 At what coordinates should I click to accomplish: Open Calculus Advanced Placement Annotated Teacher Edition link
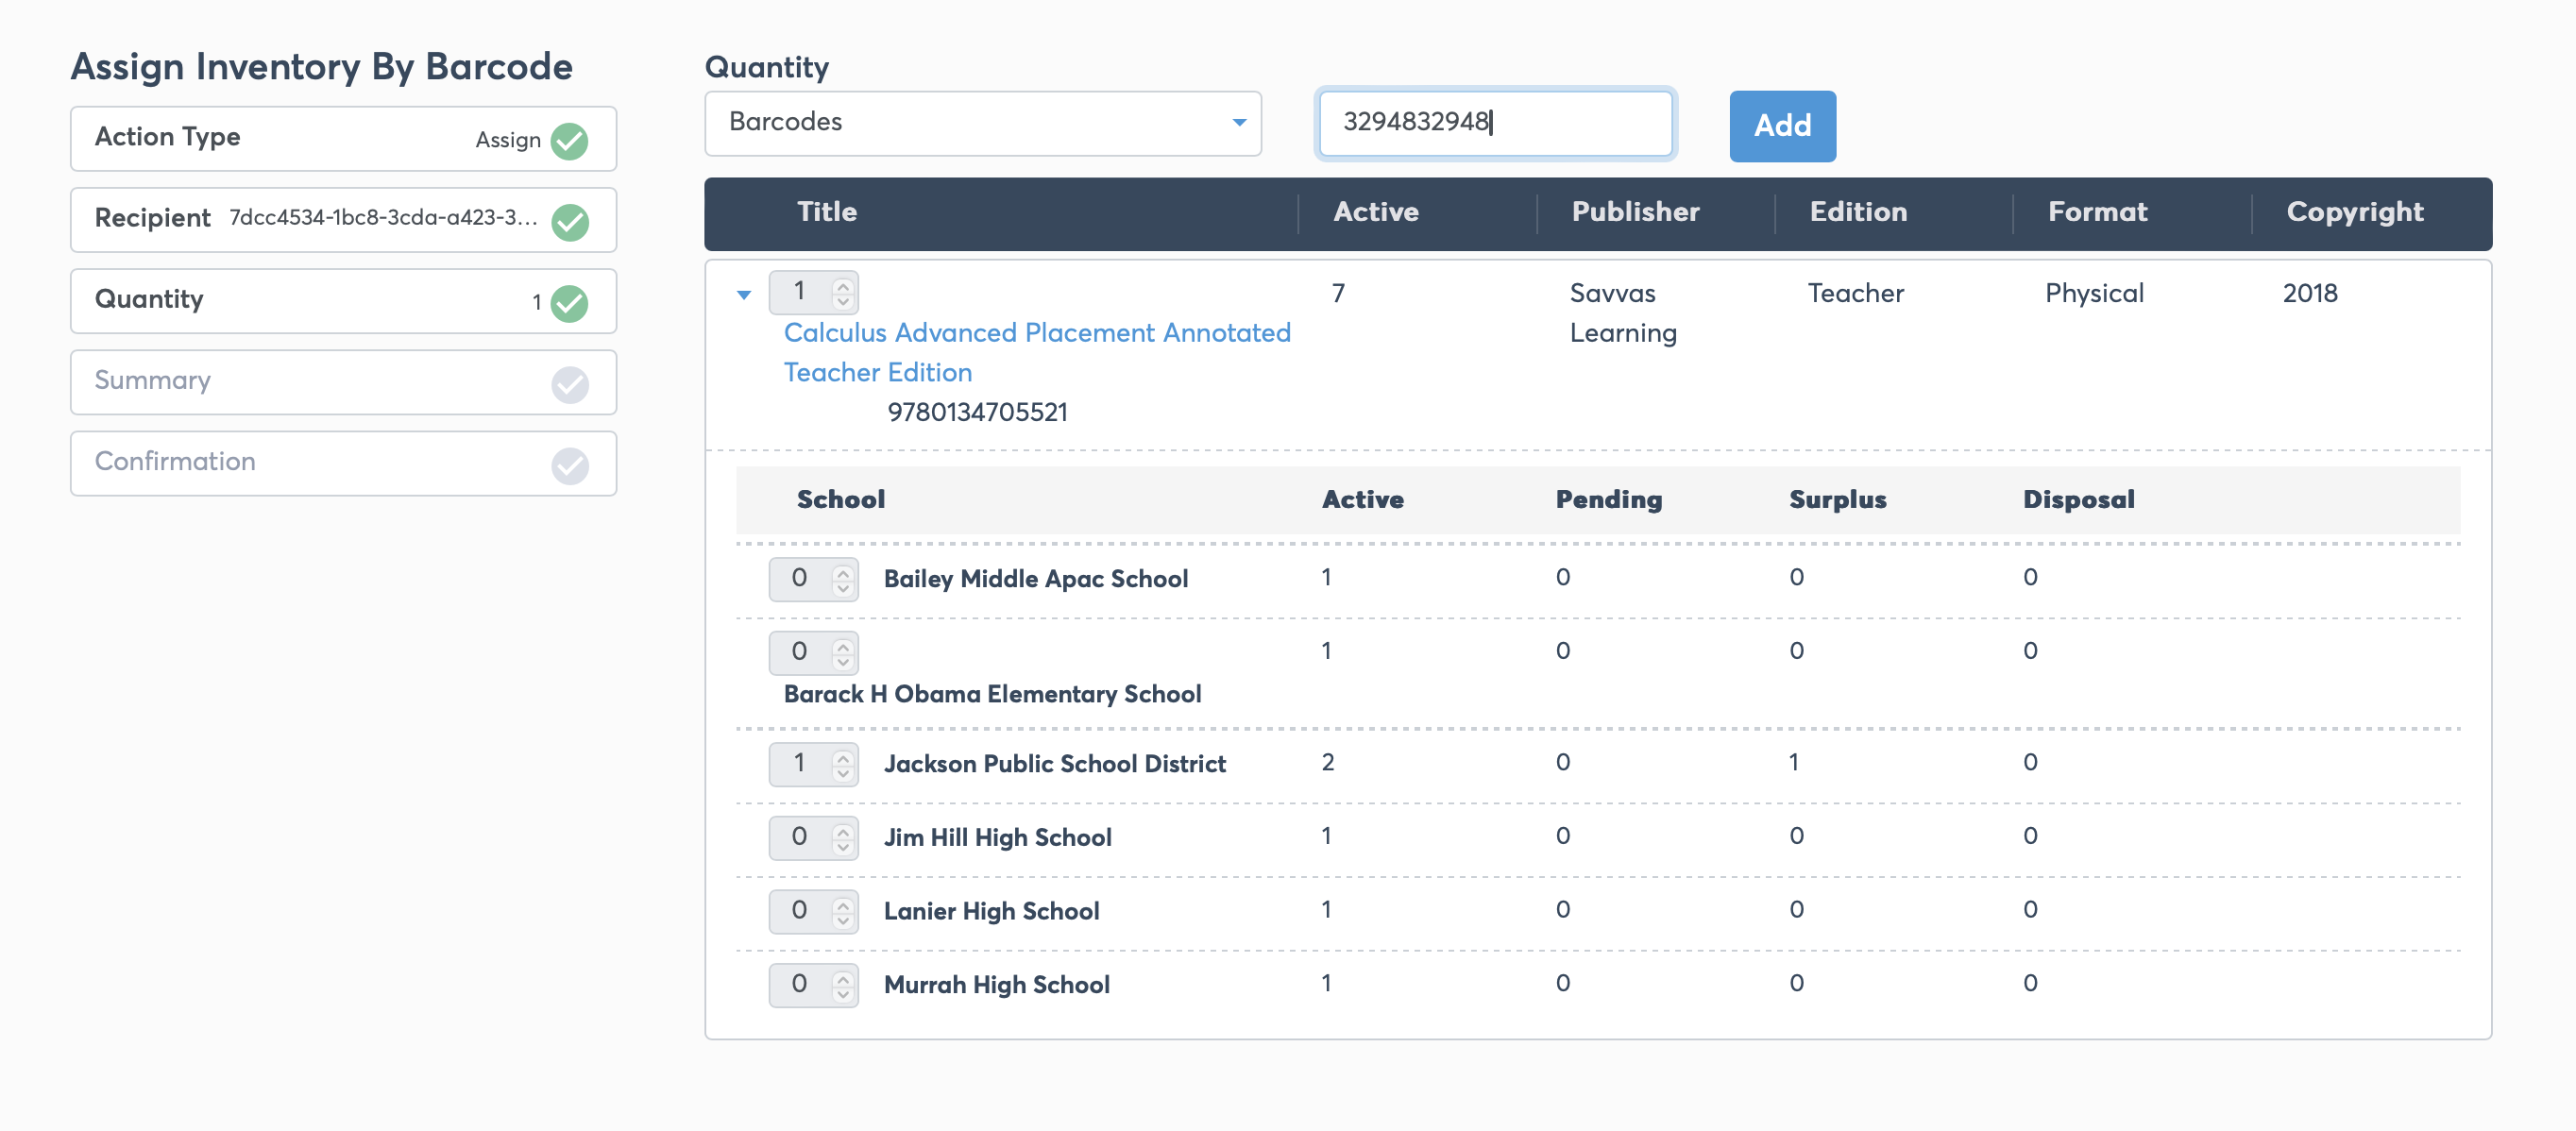tap(1037, 352)
